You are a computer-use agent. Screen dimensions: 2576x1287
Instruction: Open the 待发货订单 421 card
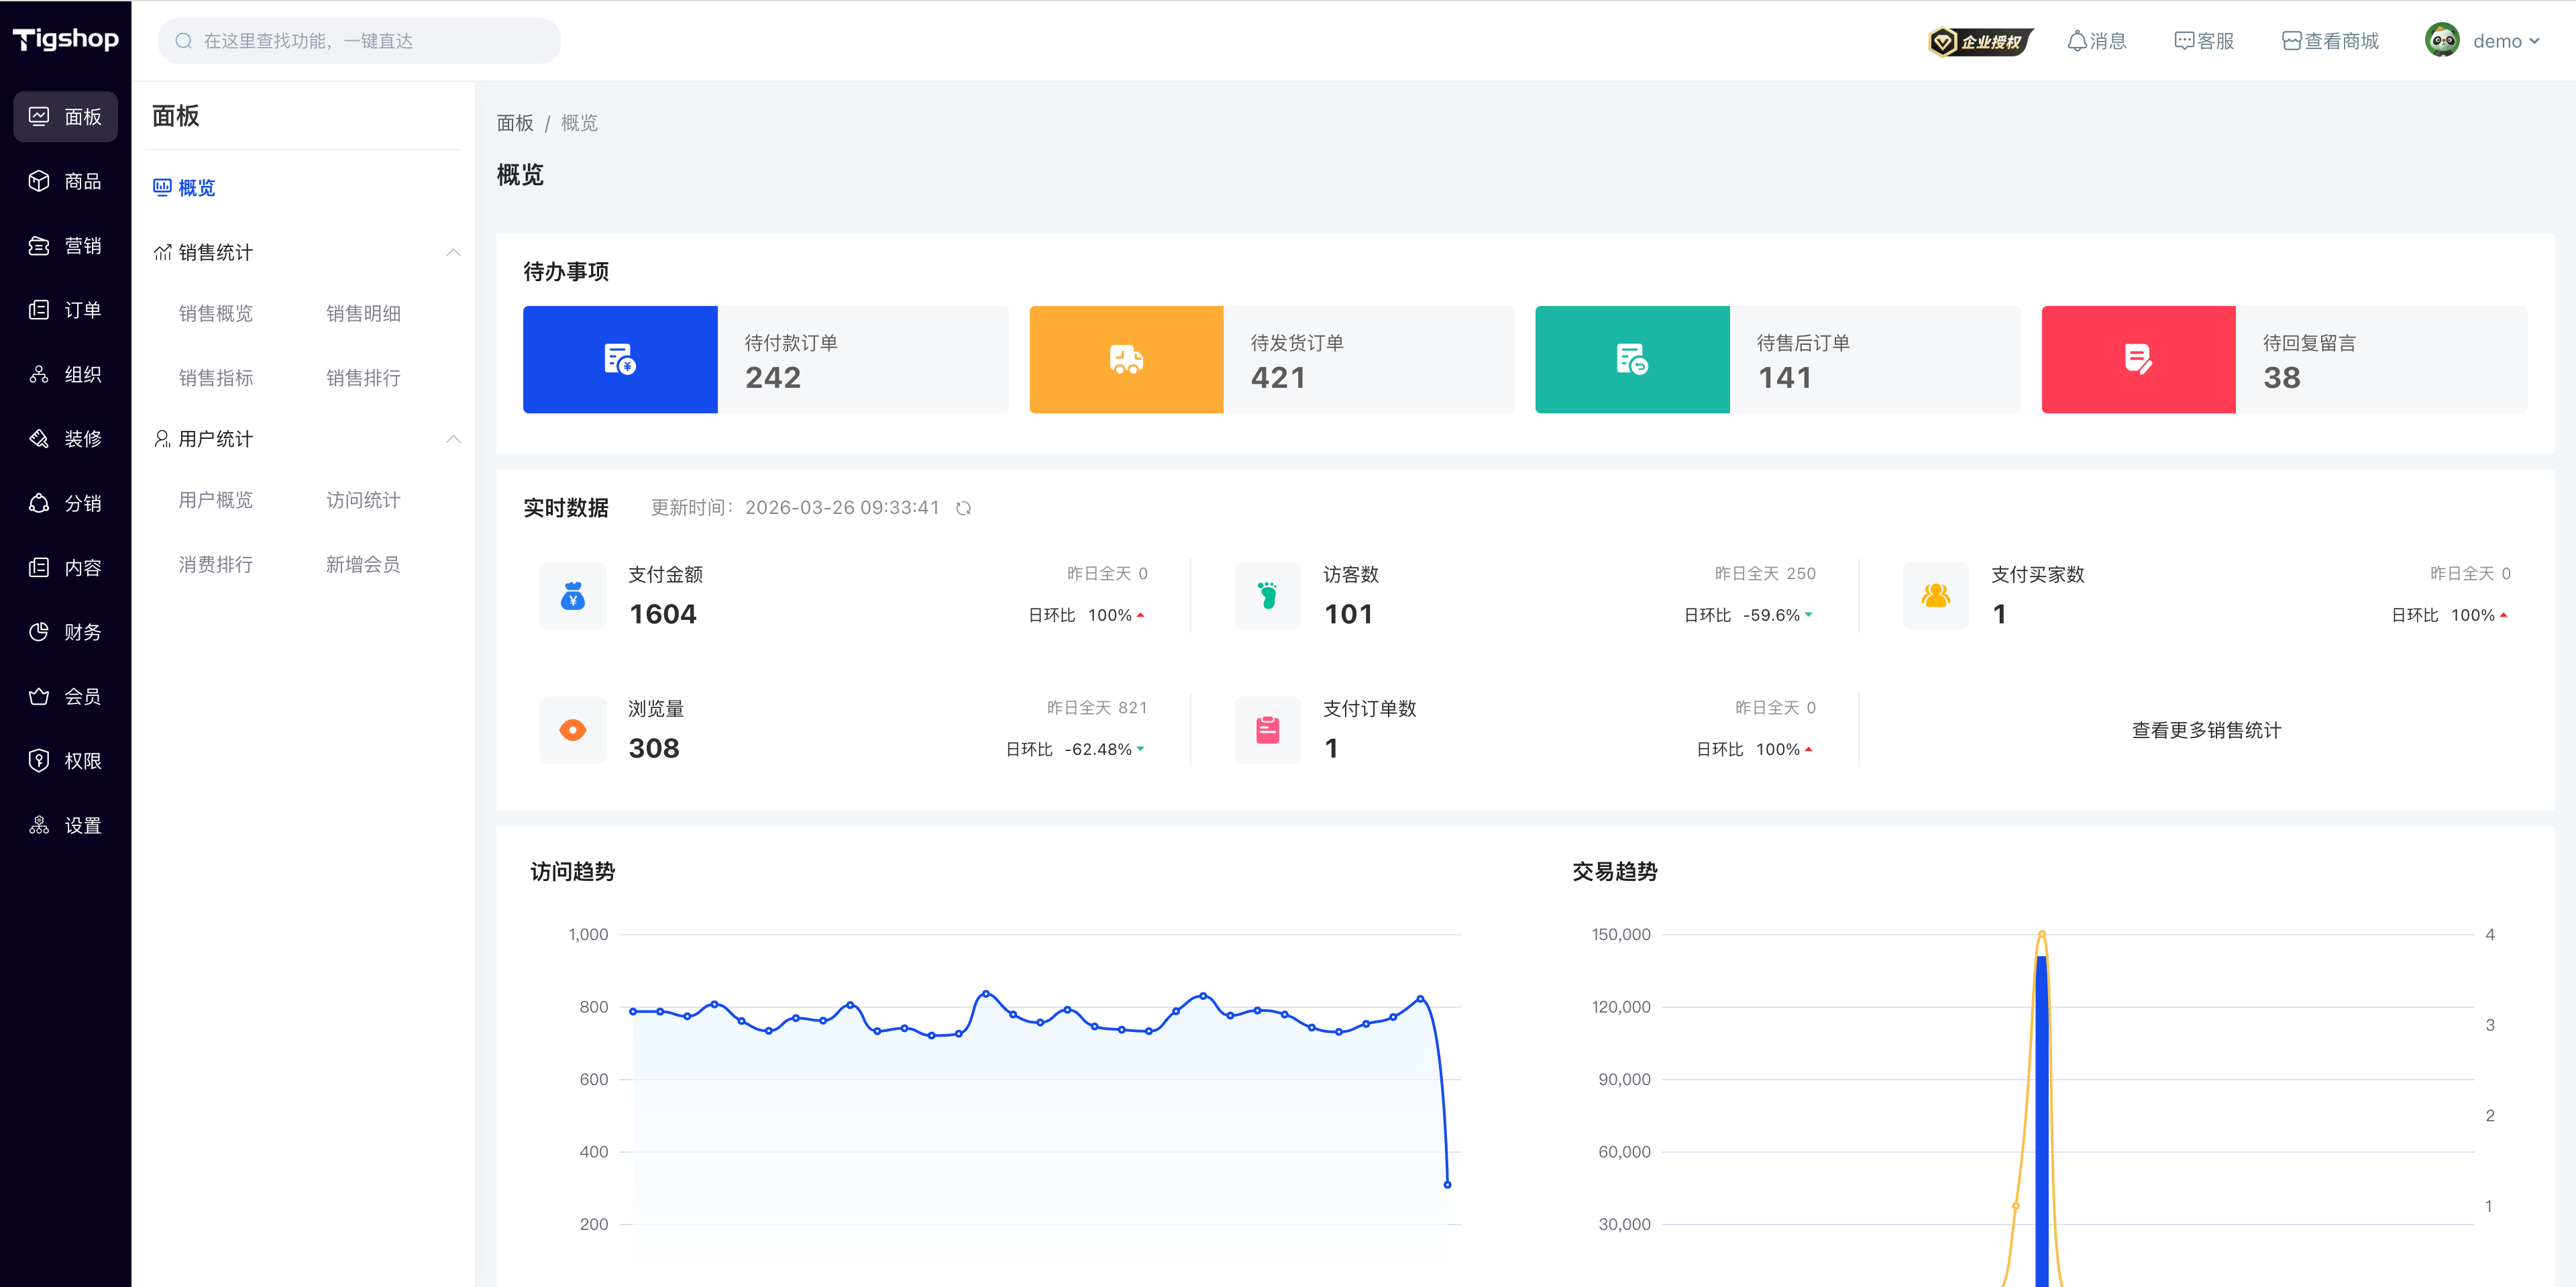point(1272,359)
